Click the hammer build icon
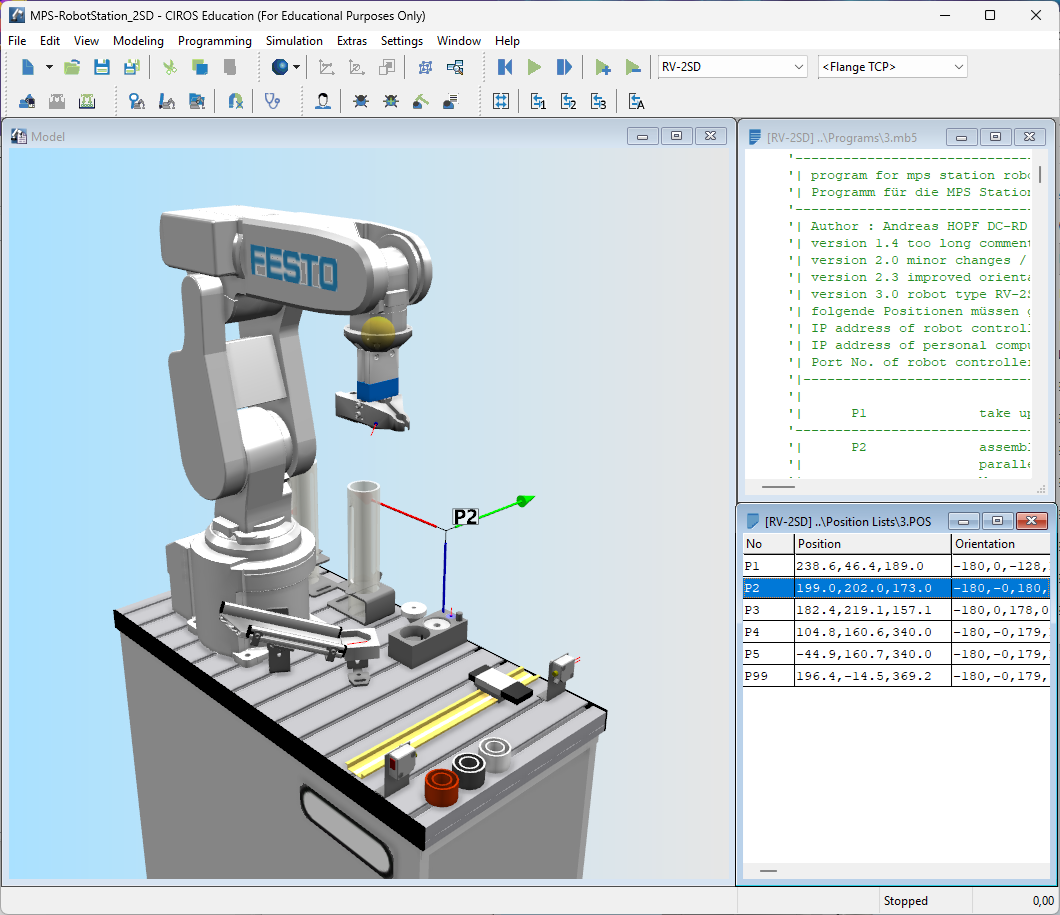 point(420,101)
